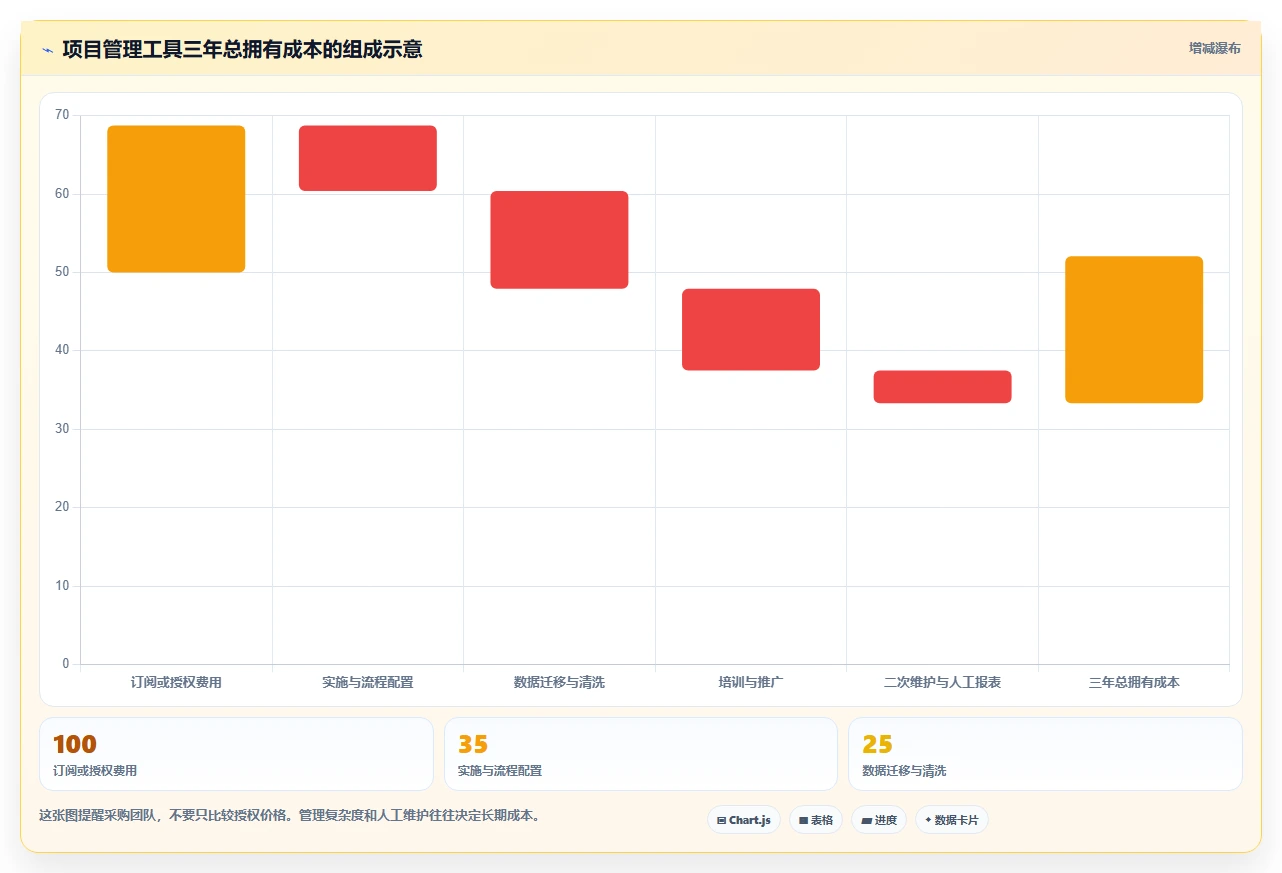Select the red 实施与流程配置 bar
The image size is (1282, 873).
[x=368, y=158]
